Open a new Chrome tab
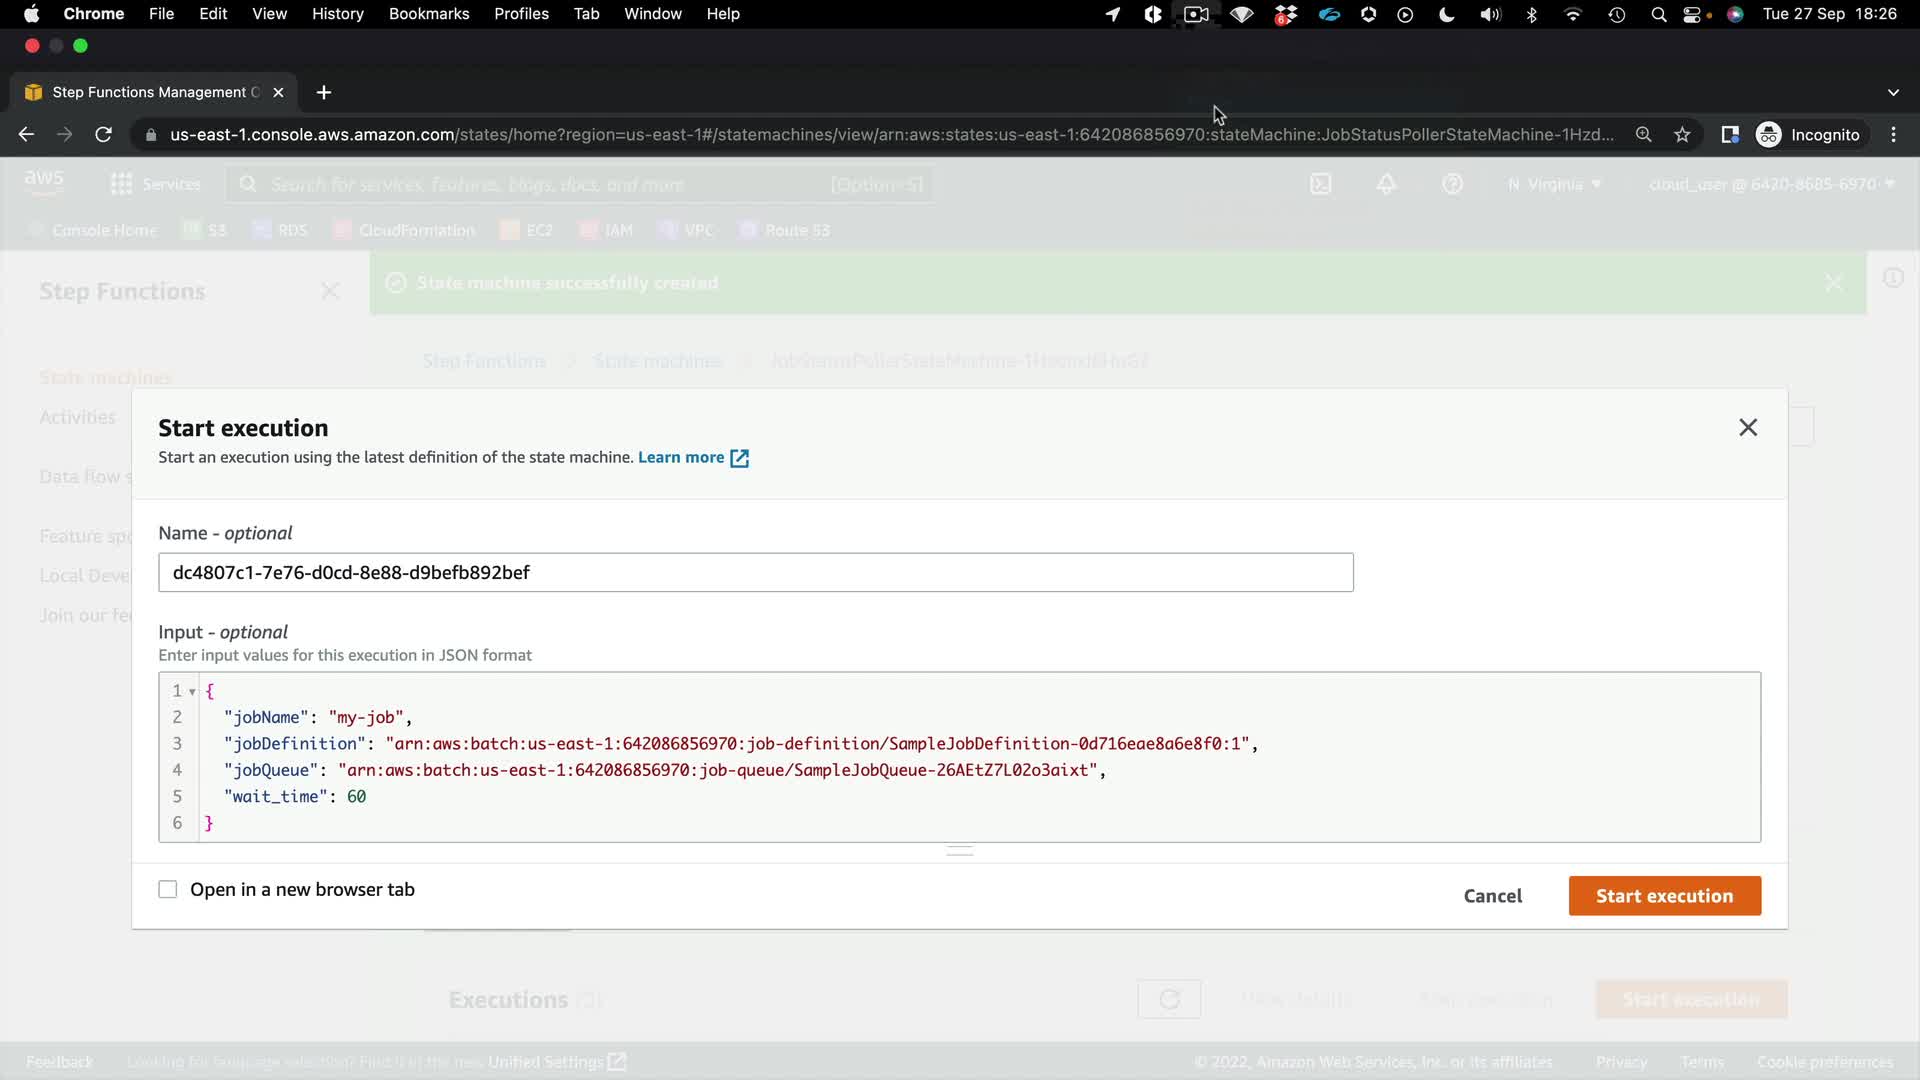The width and height of the screenshot is (1920, 1080). pos(323,92)
